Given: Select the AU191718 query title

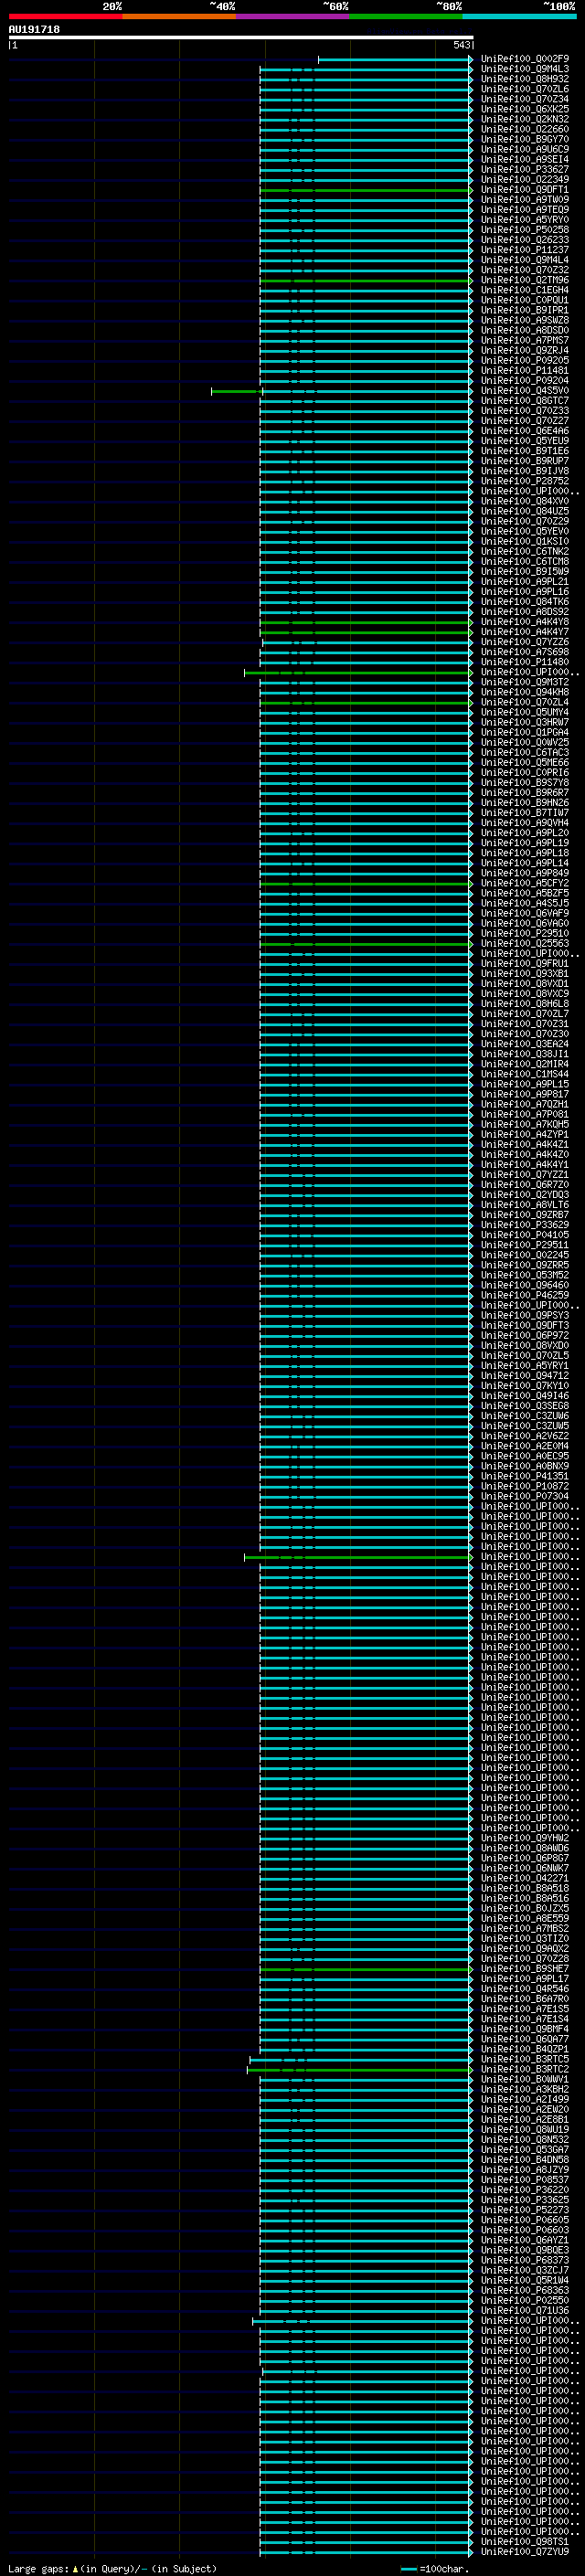Looking at the screenshot, I should [34, 29].
